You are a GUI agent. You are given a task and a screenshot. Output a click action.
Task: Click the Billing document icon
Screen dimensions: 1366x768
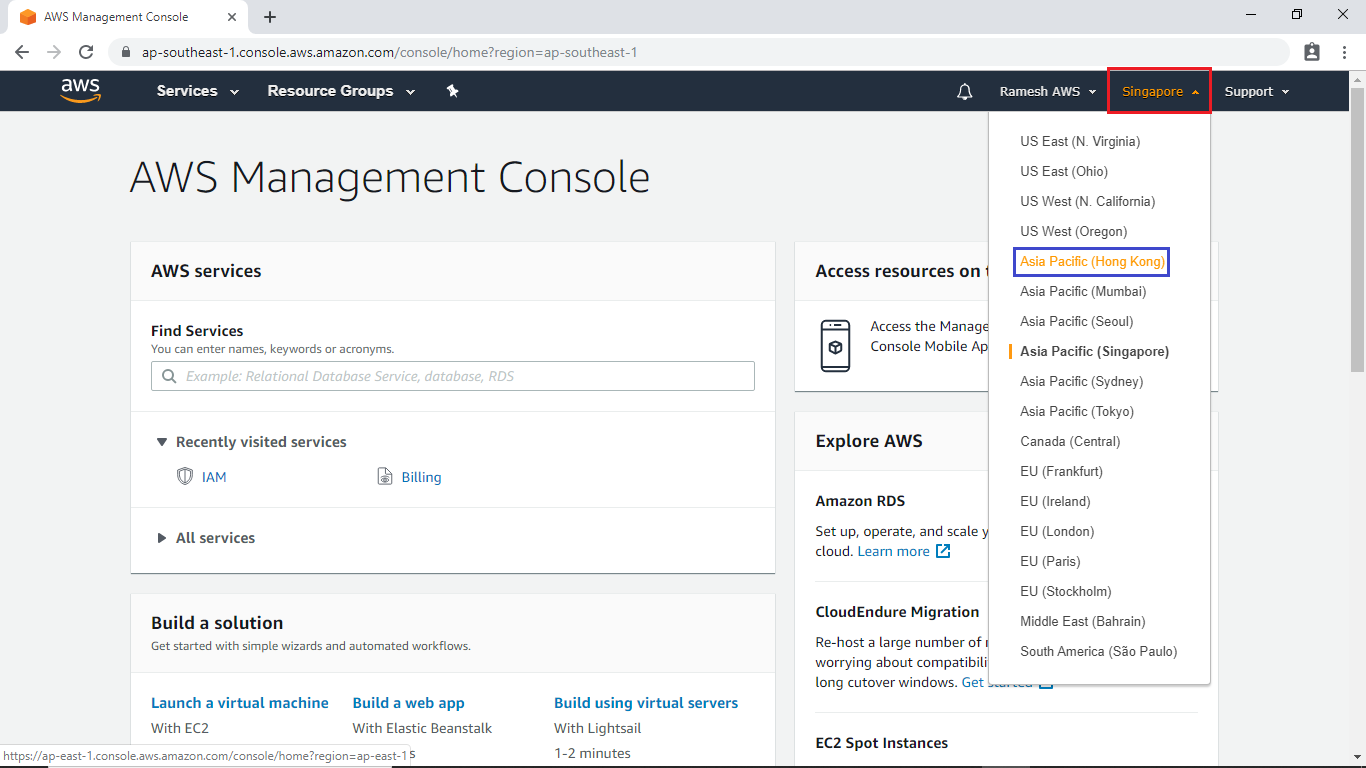[x=385, y=477]
